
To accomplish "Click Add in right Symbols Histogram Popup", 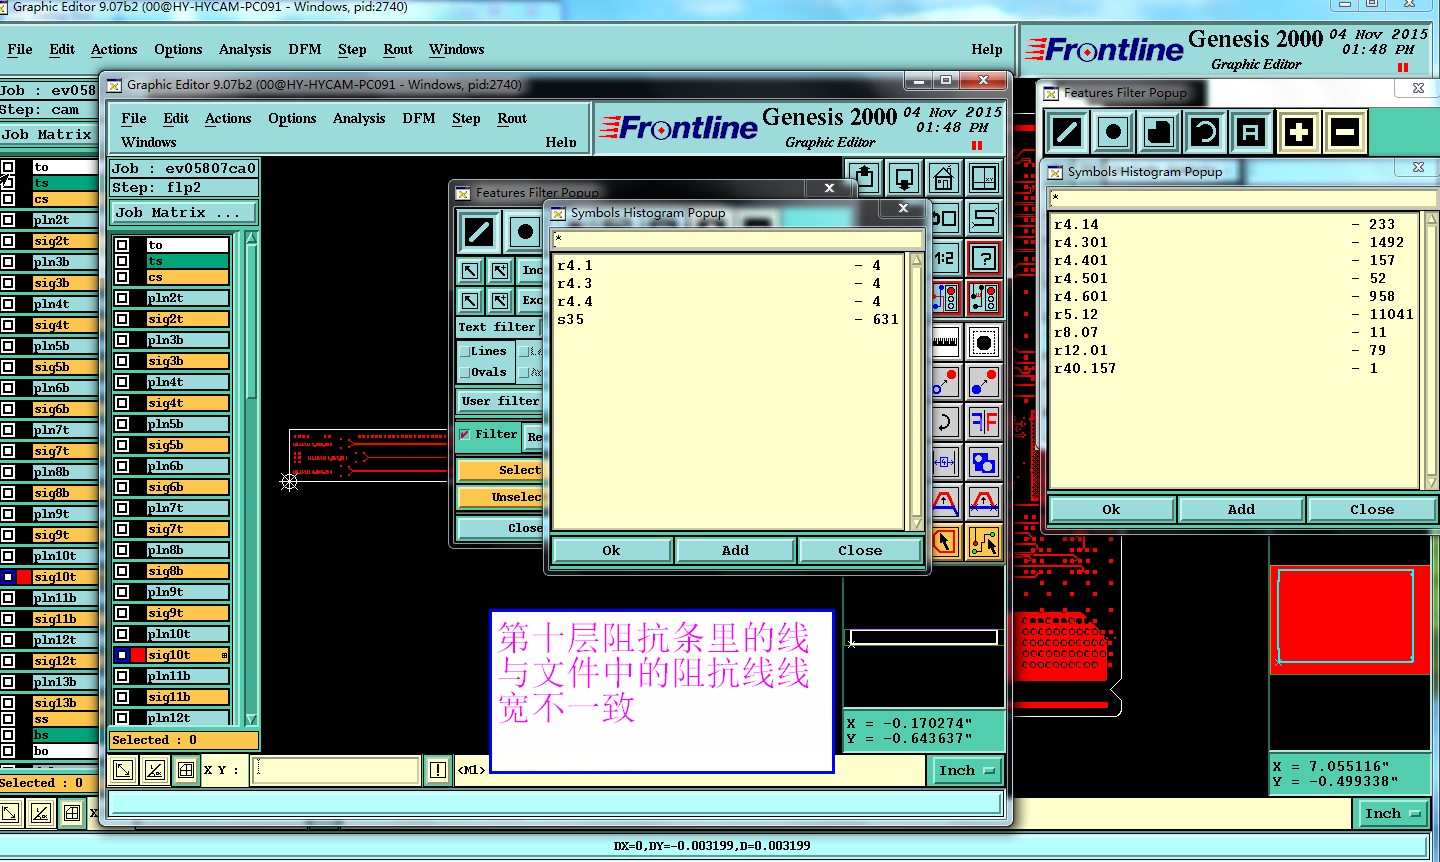I will tap(1241, 509).
